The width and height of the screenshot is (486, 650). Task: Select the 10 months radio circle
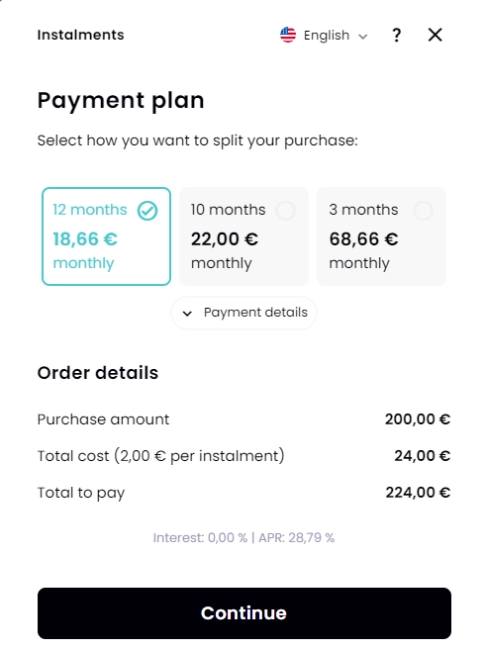pyautogui.click(x=286, y=211)
